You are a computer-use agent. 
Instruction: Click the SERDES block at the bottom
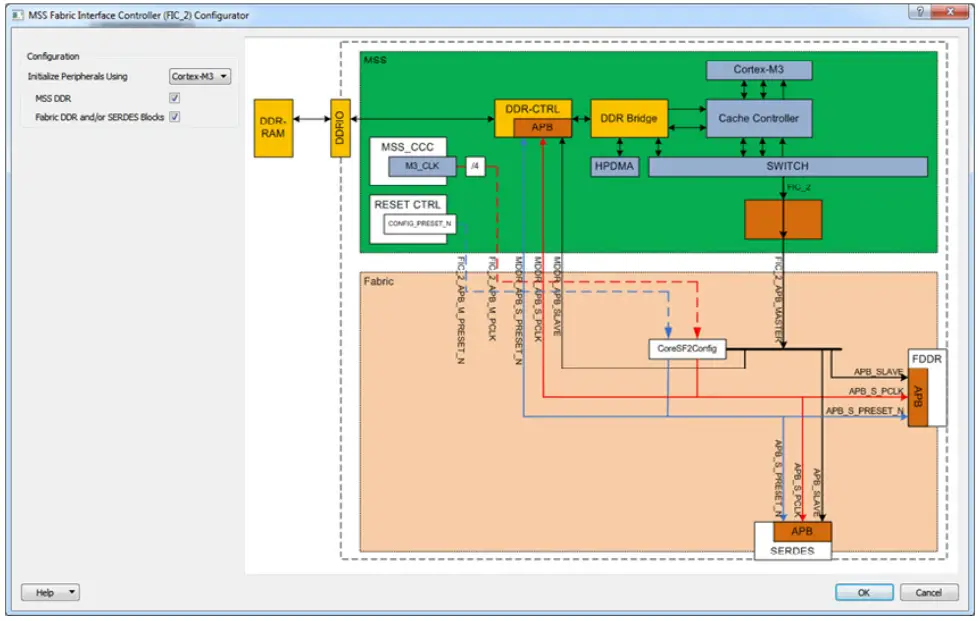(793, 550)
